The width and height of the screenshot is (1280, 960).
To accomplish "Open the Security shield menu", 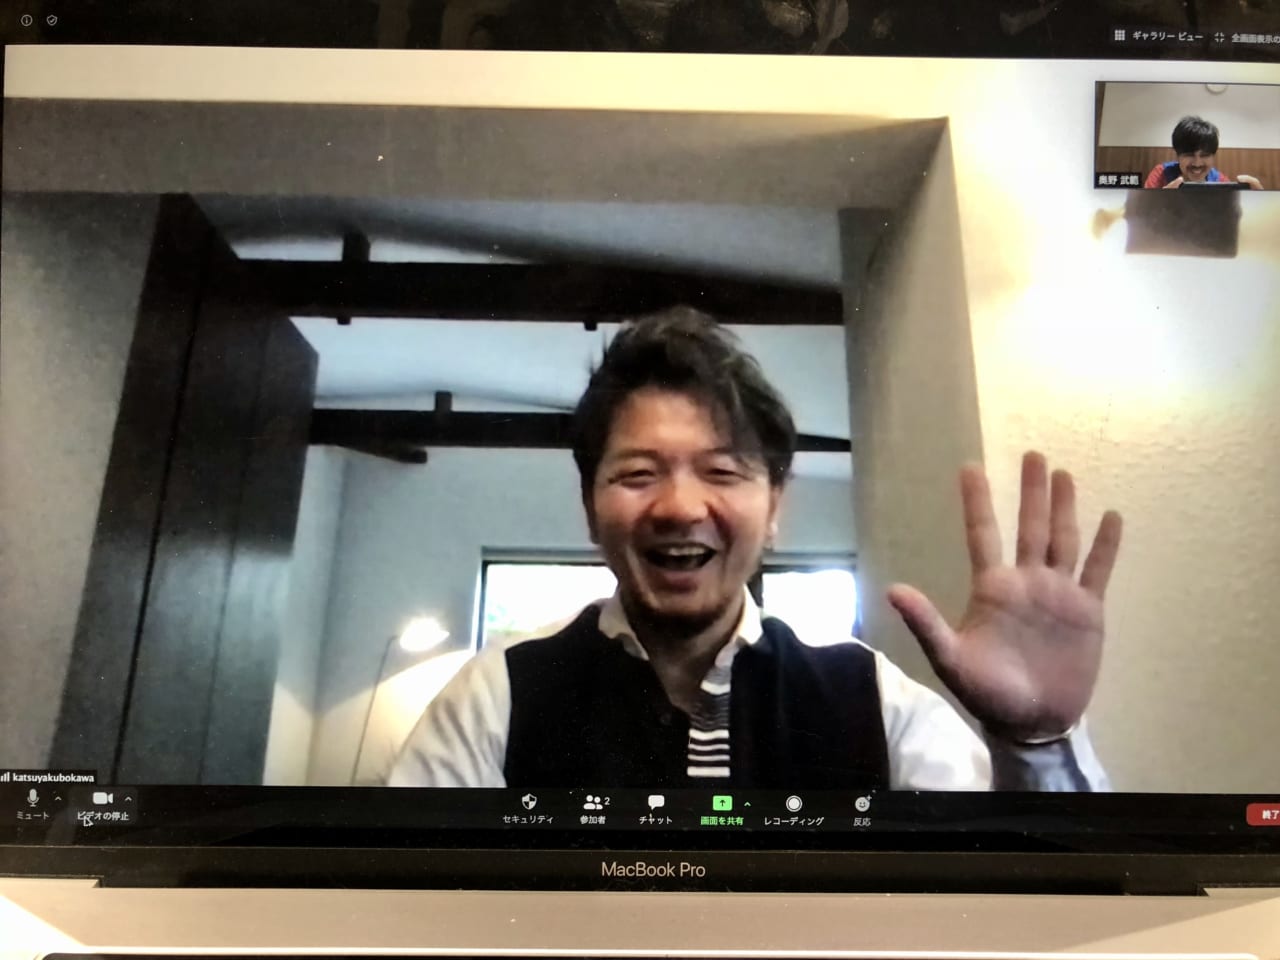I will pyautogui.click(x=528, y=803).
